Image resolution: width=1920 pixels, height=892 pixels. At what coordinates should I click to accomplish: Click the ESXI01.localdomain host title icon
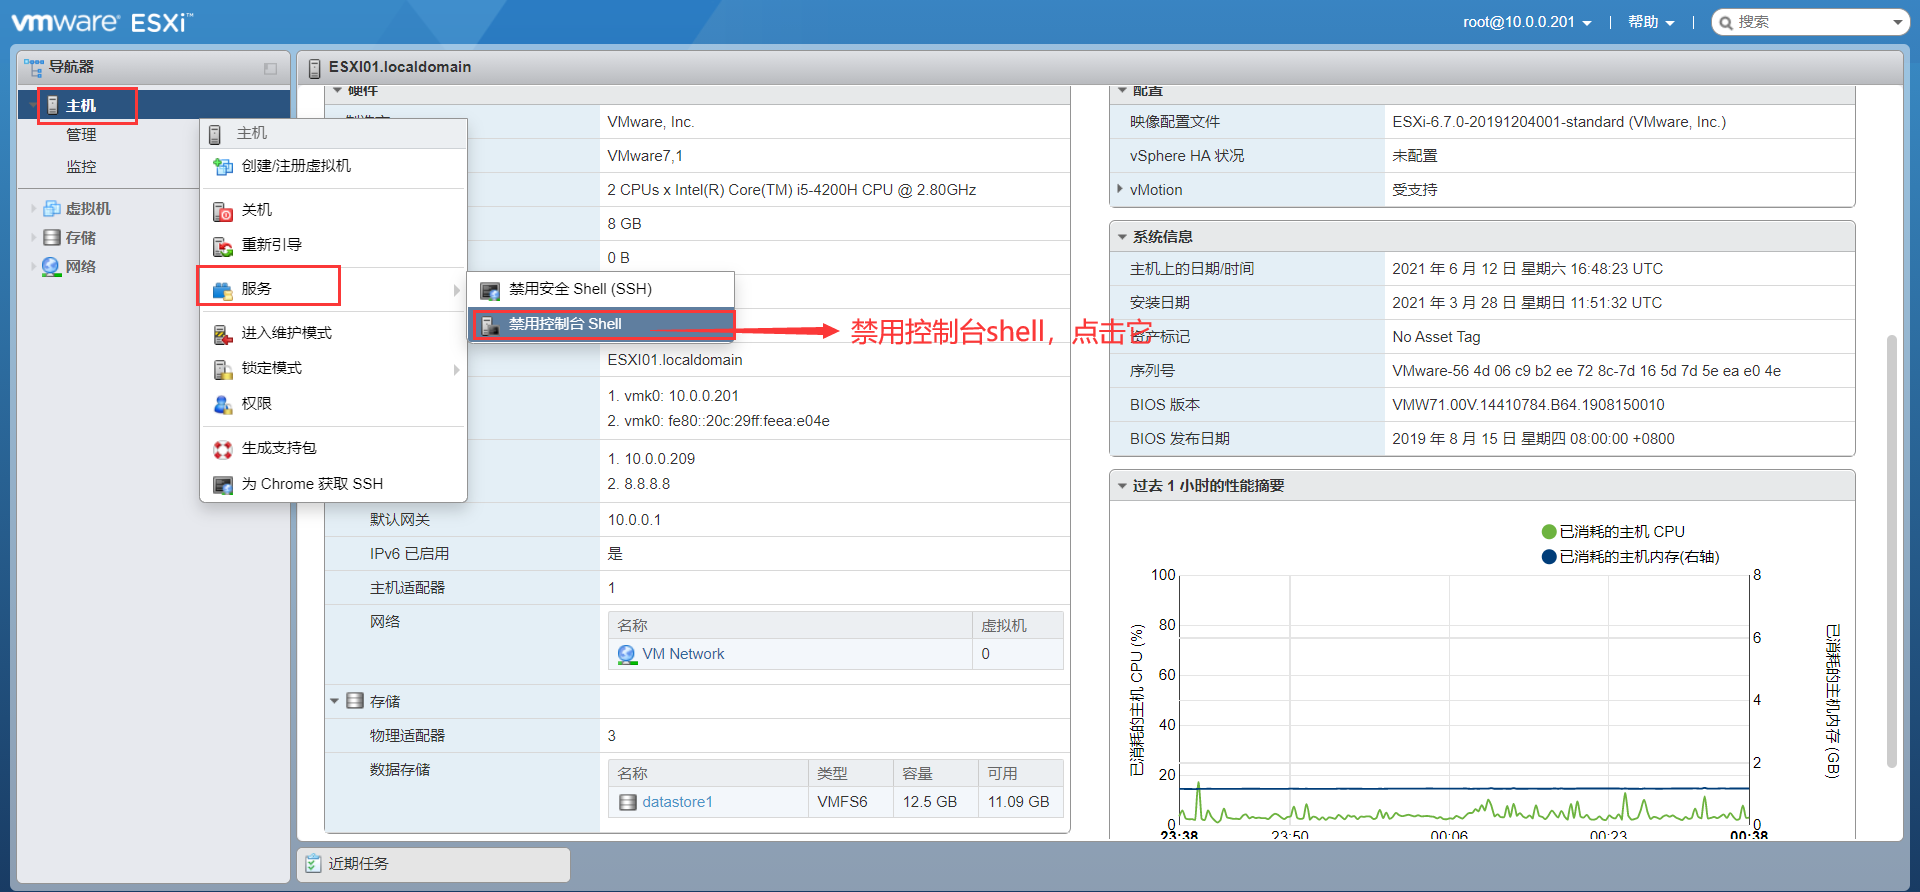[x=315, y=68]
